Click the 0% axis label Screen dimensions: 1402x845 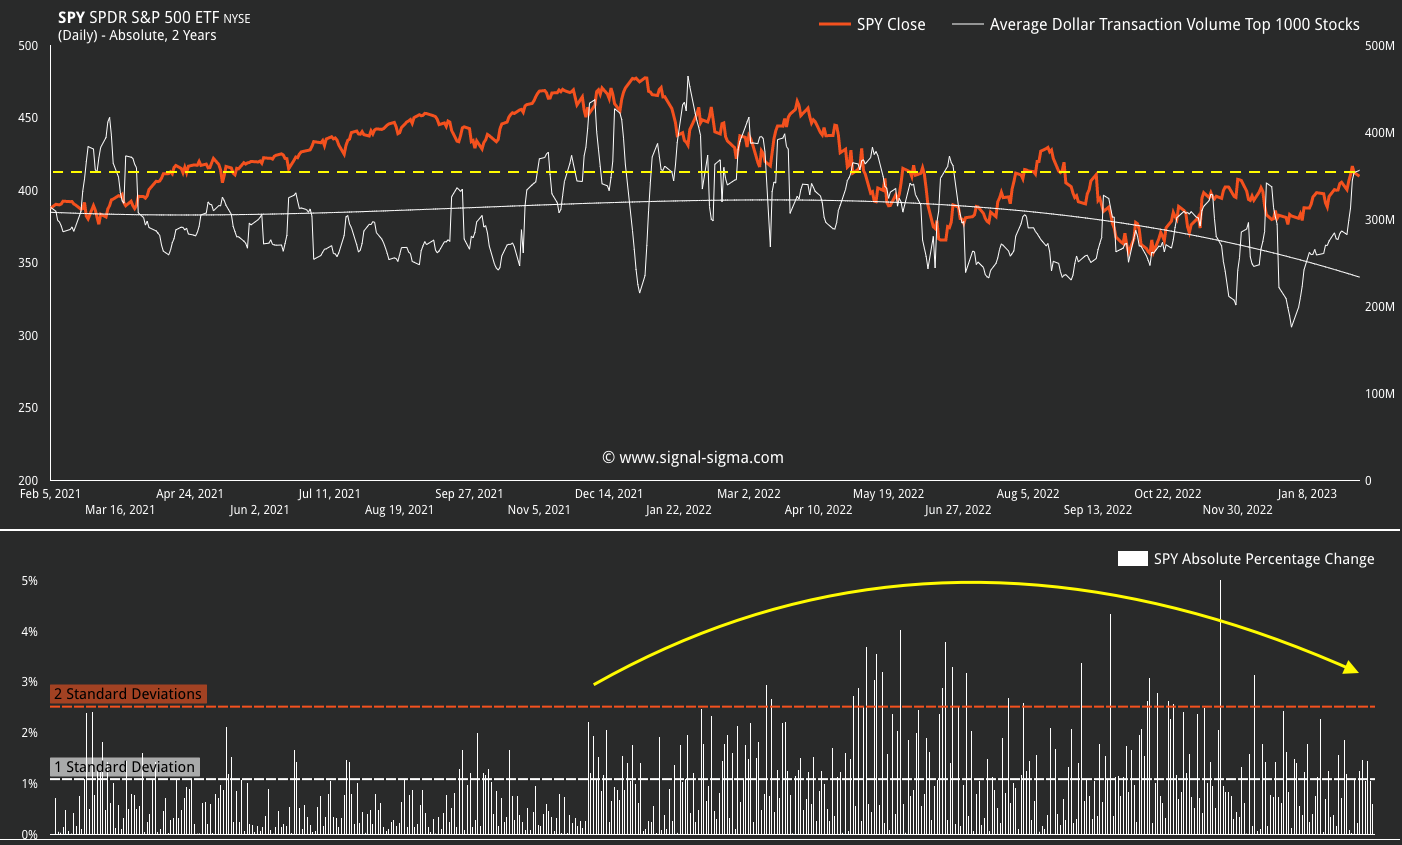coord(29,835)
